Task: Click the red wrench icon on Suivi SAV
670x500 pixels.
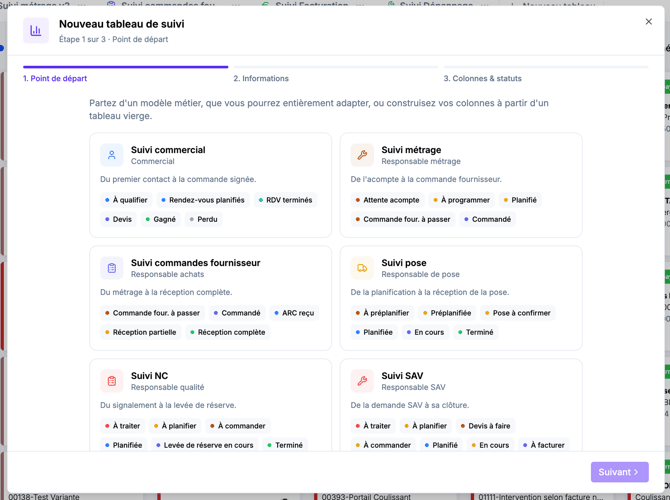Action: click(x=362, y=381)
